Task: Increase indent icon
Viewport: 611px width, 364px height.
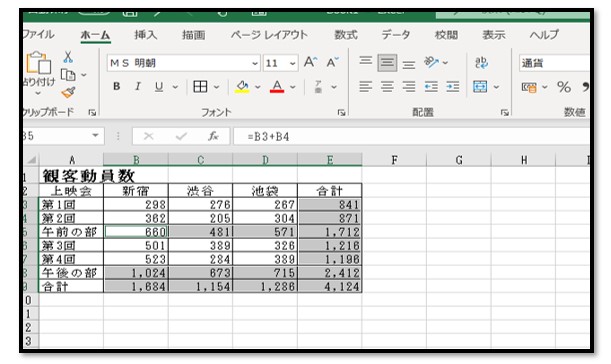Action: point(452,87)
